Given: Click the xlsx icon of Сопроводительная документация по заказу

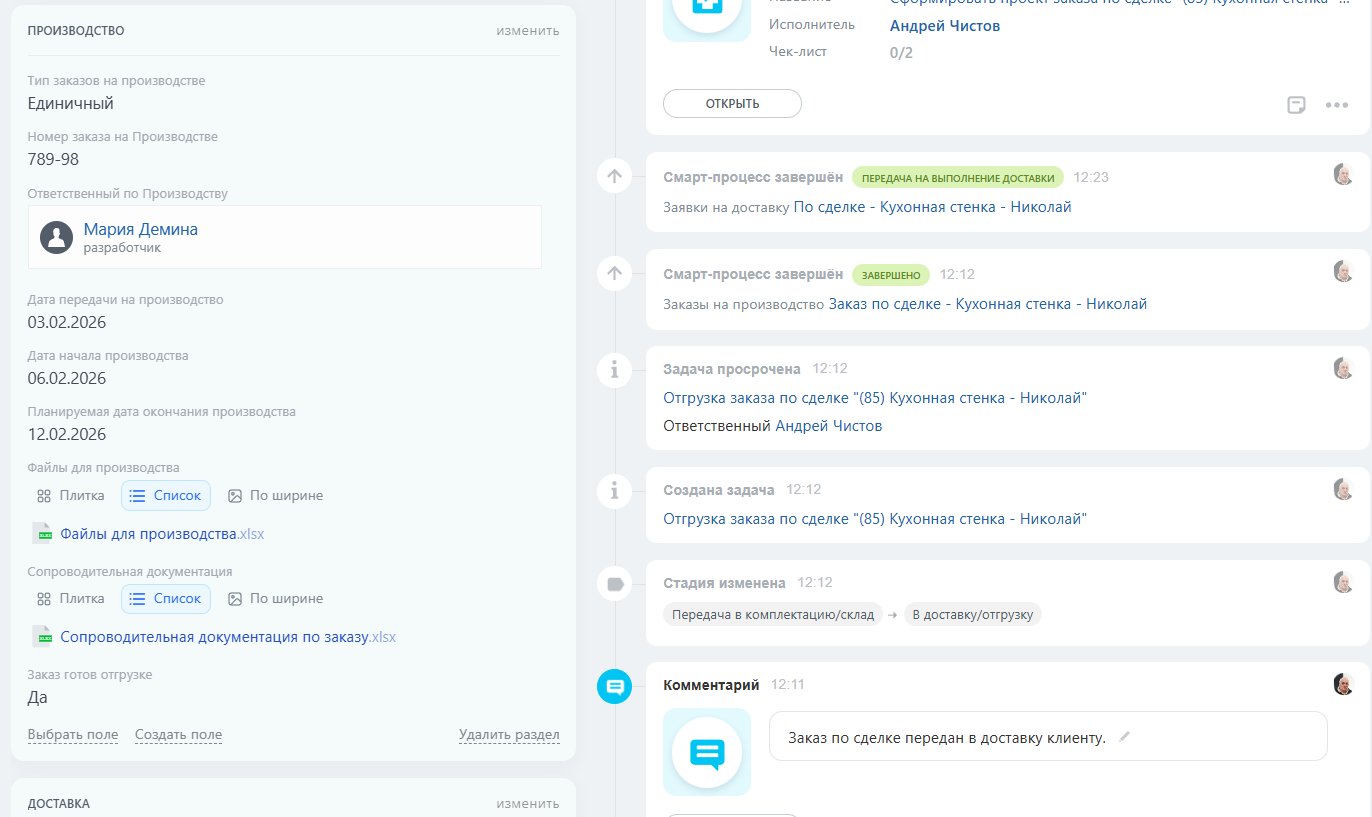Looking at the screenshot, I should click(42, 637).
